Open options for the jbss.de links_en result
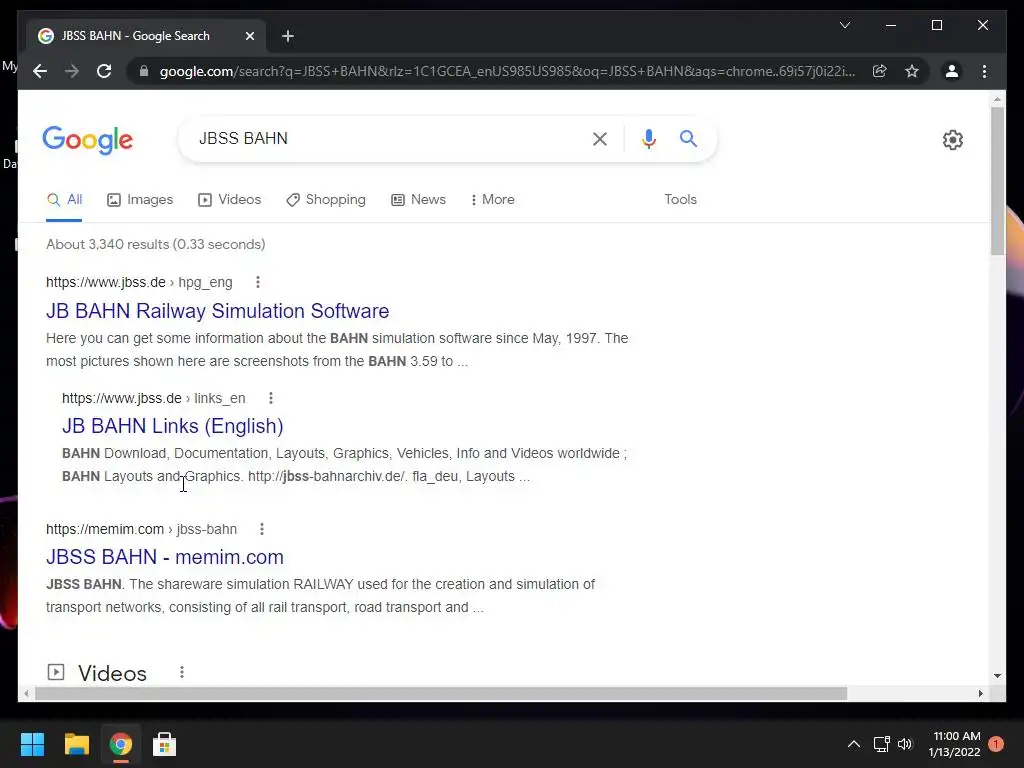1024x768 pixels. click(271, 398)
